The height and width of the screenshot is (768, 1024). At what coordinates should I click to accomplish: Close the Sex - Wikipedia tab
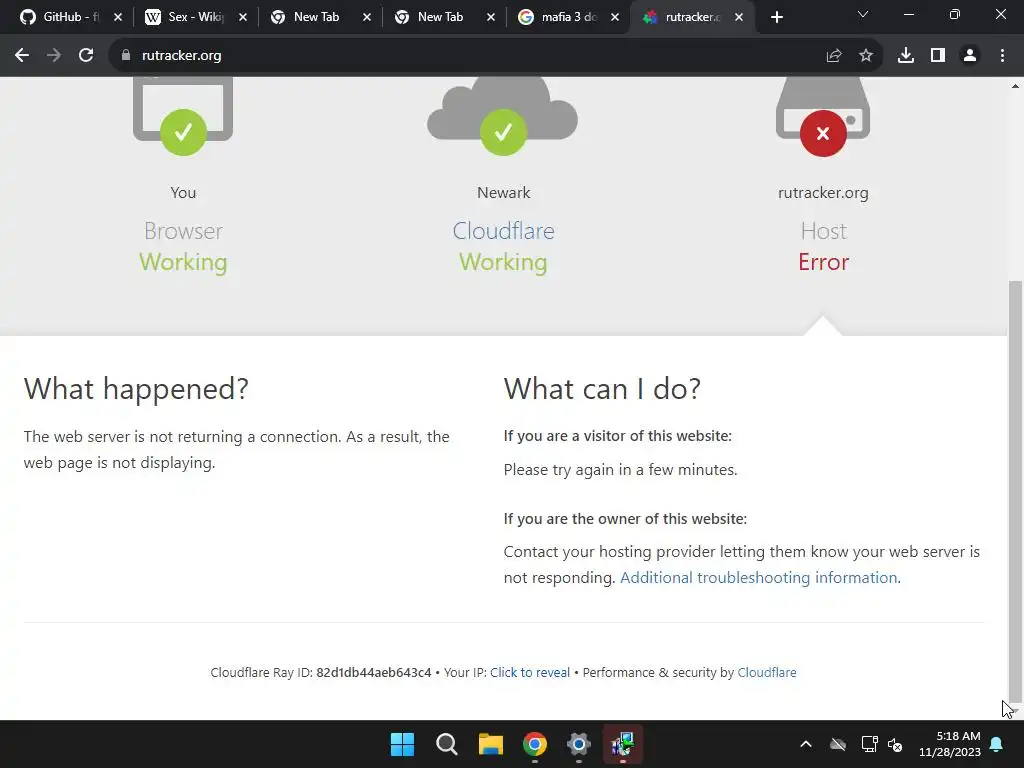[x=242, y=18]
